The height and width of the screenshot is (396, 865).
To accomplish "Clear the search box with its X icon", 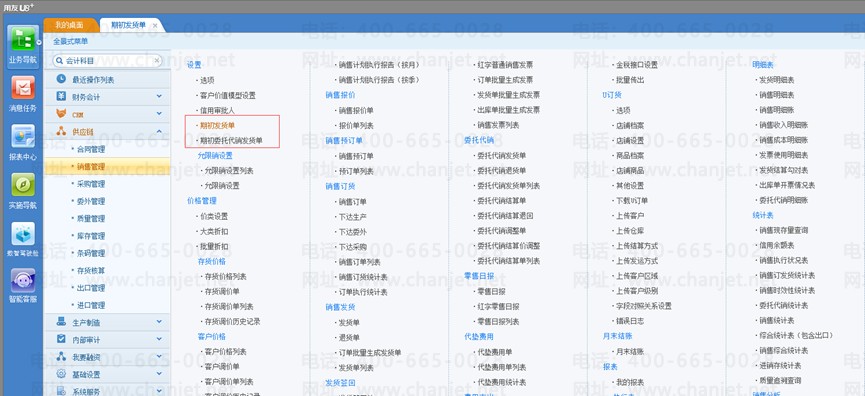I will 157,60.
